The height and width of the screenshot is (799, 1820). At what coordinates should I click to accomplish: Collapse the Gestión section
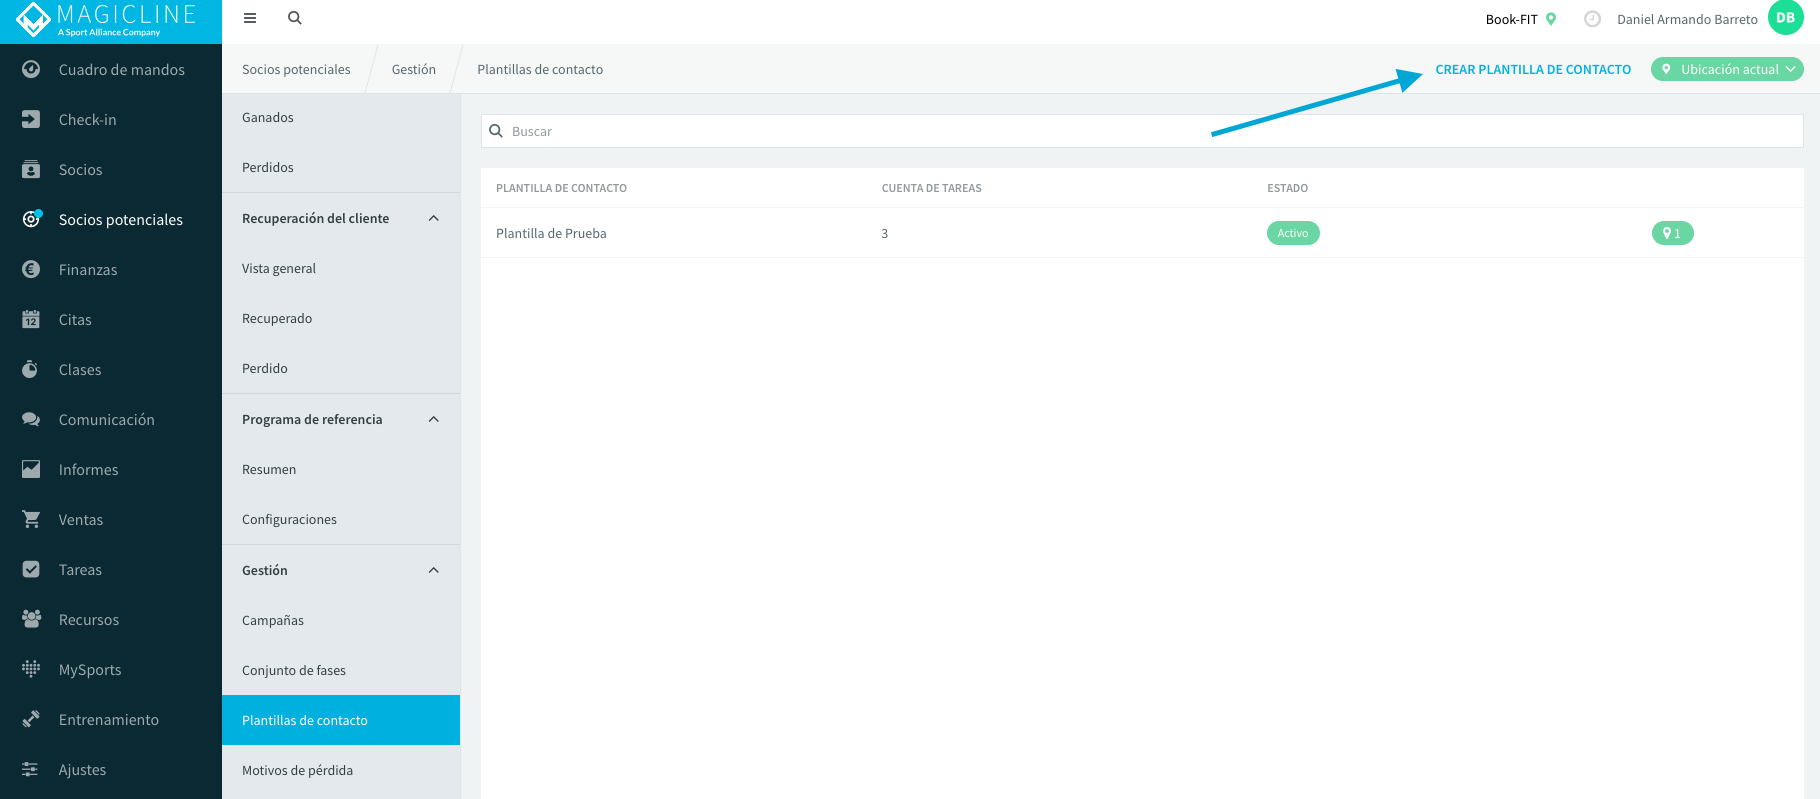click(434, 570)
